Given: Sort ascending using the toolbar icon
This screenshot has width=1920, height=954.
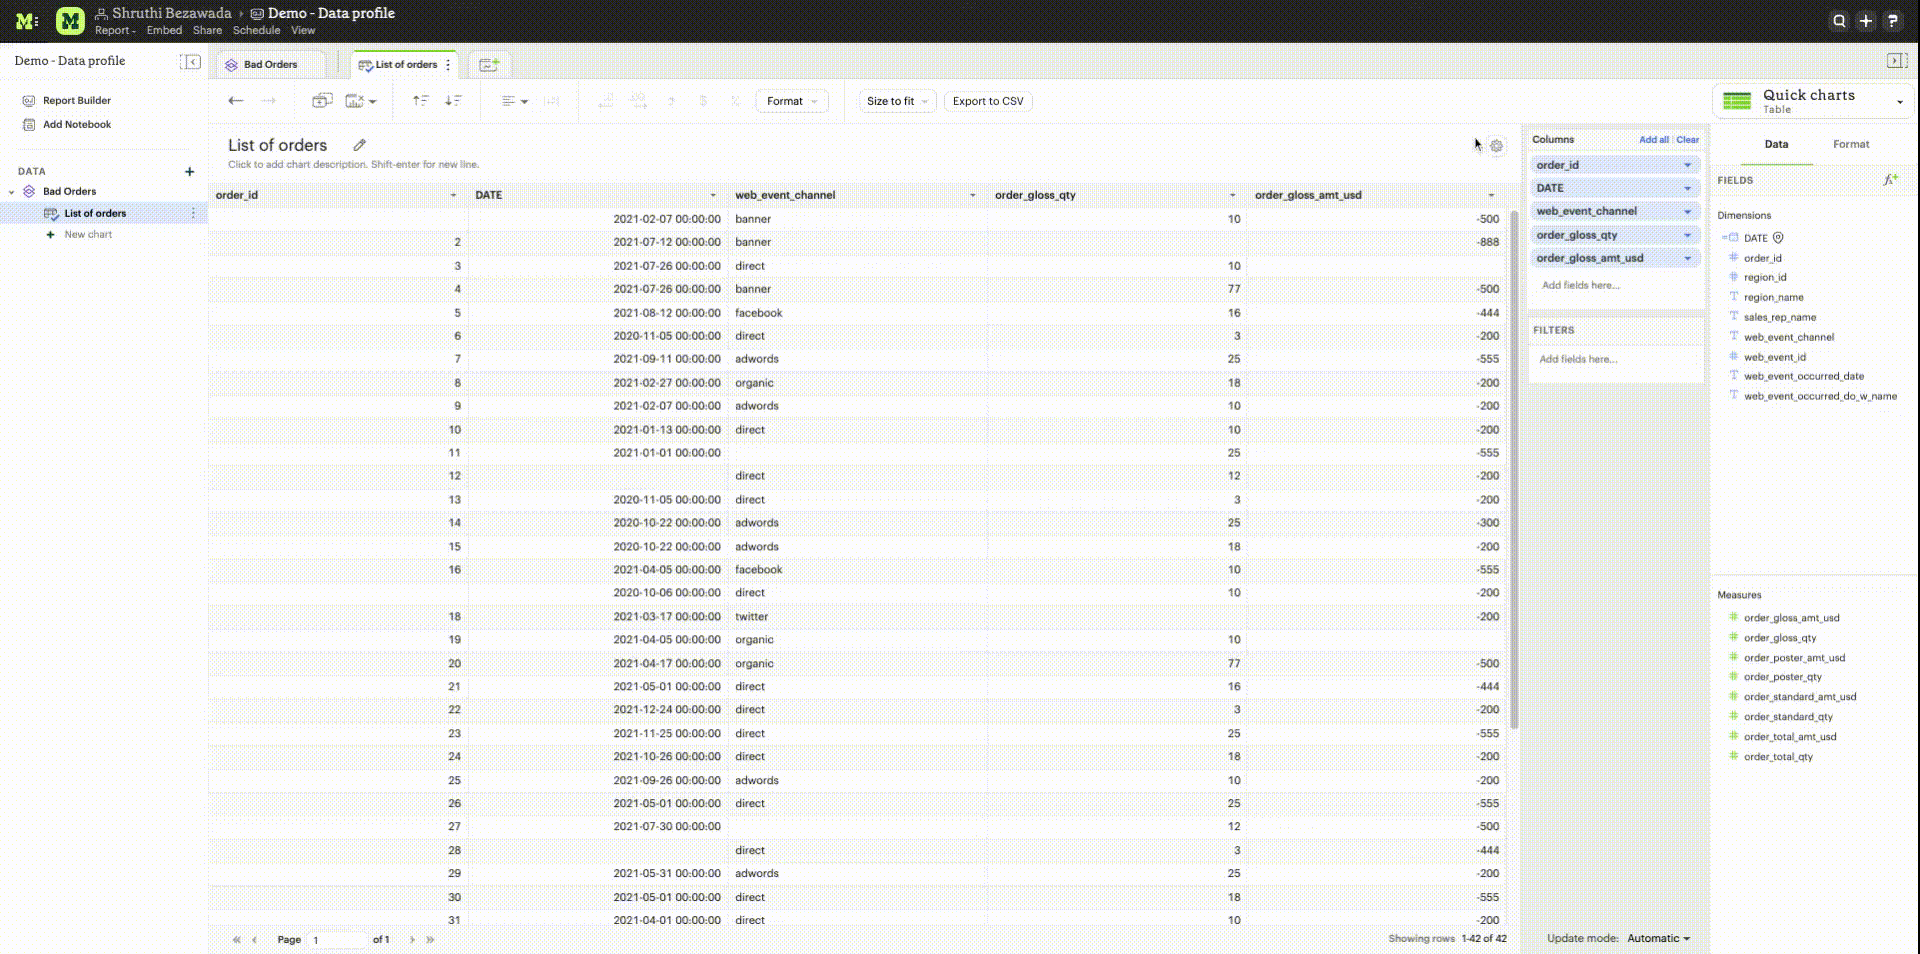Looking at the screenshot, I should (421, 101).
